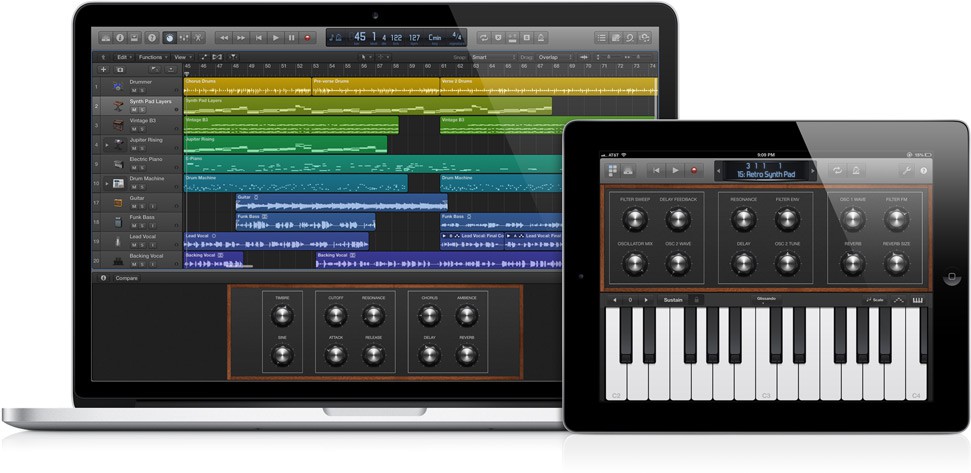Select the Drummer track drum kit icon
The height and width of the screenshot is (473, 971).
click(118, 87)
